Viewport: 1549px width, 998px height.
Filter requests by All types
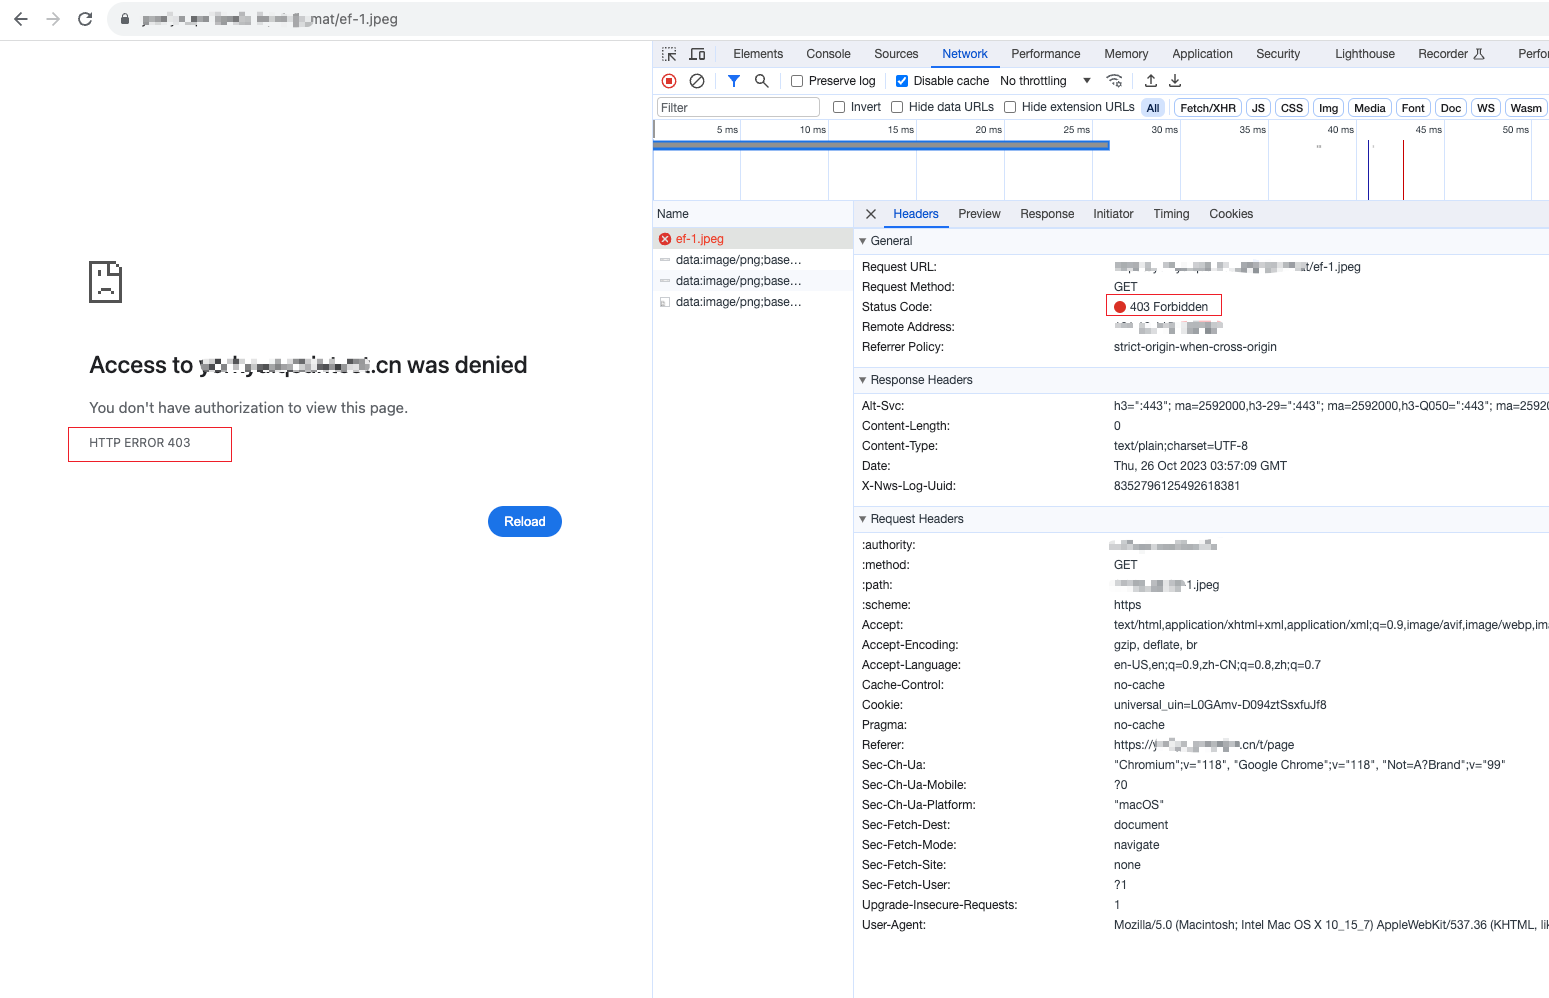click(1153, 108)
